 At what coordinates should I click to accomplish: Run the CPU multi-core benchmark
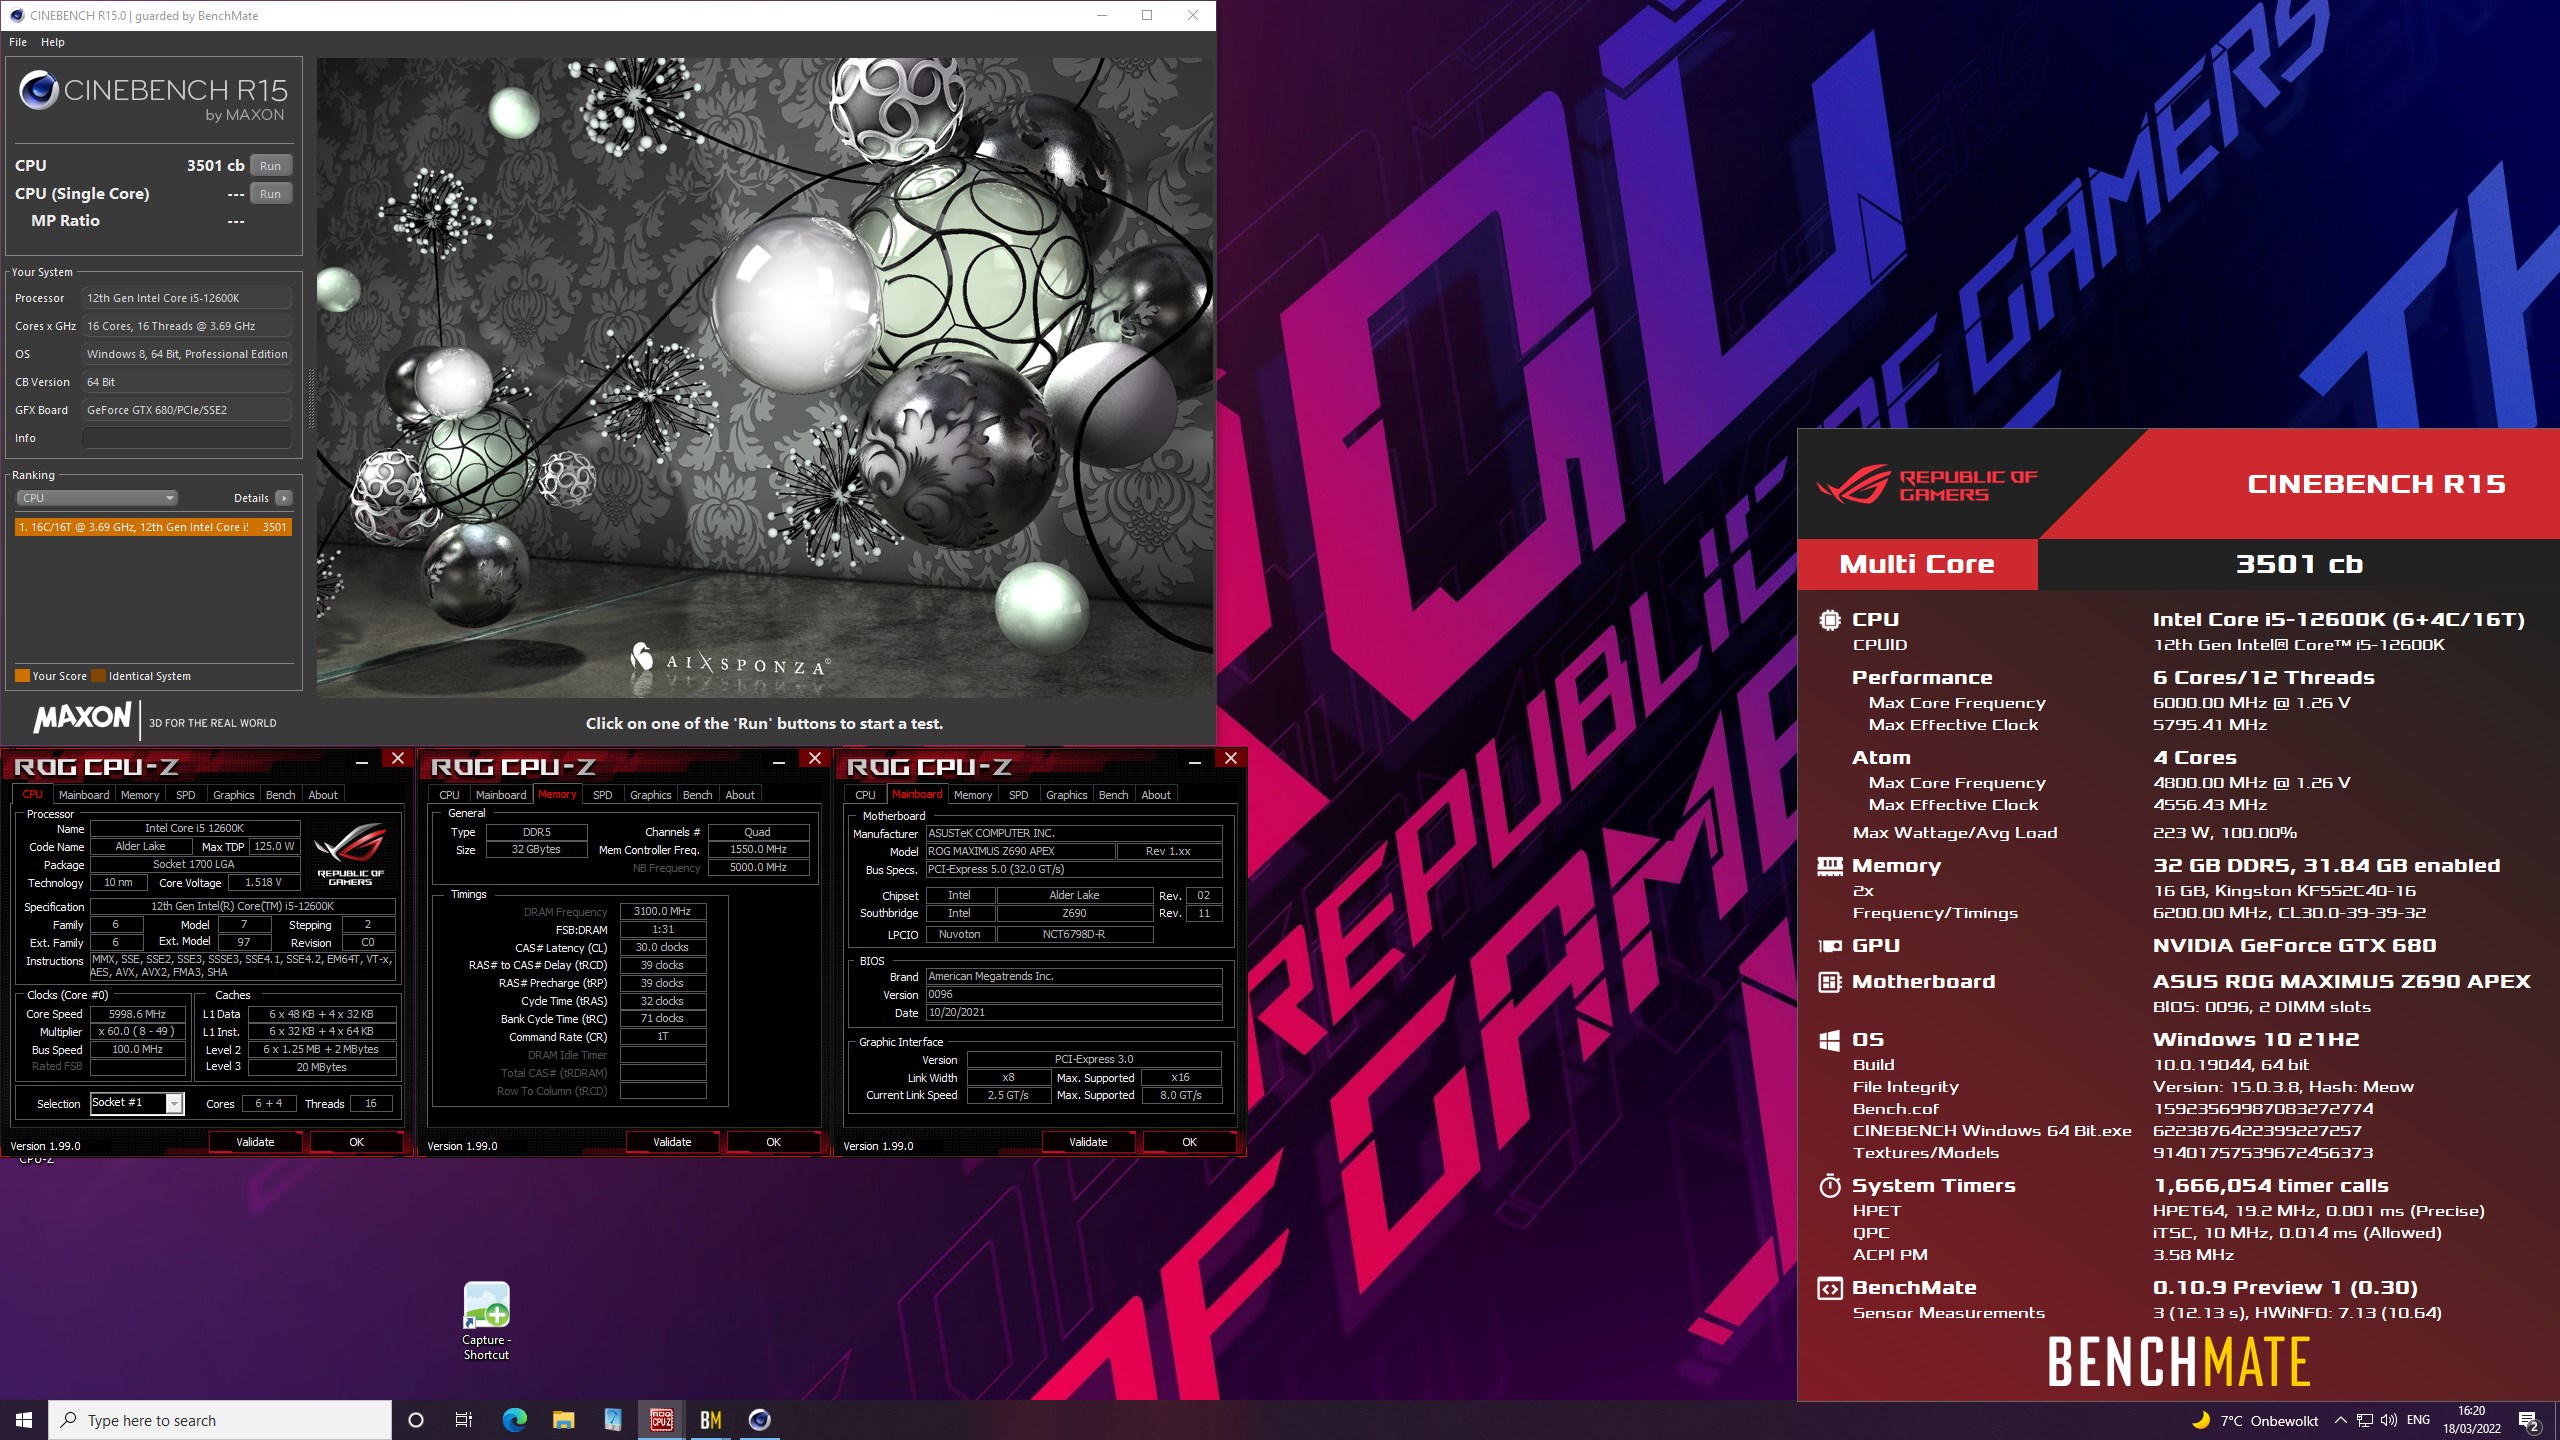270,166
